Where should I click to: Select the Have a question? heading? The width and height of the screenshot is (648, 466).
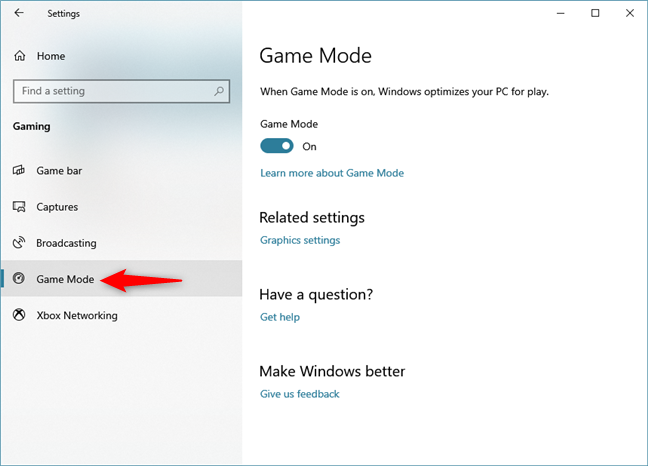(x=316, y=294)
